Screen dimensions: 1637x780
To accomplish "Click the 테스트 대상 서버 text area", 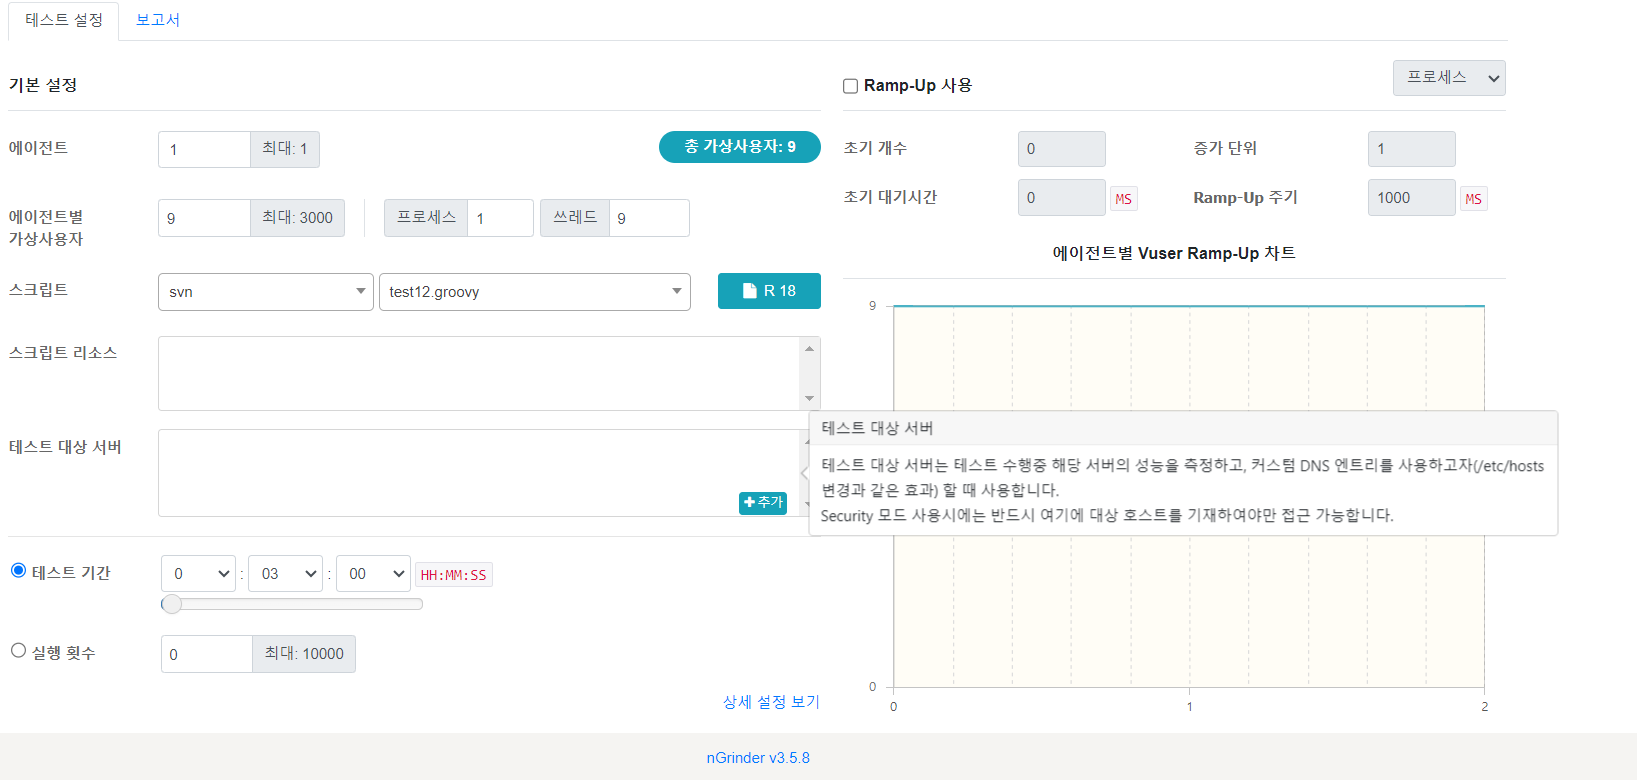I will click(x=479, y=473).
